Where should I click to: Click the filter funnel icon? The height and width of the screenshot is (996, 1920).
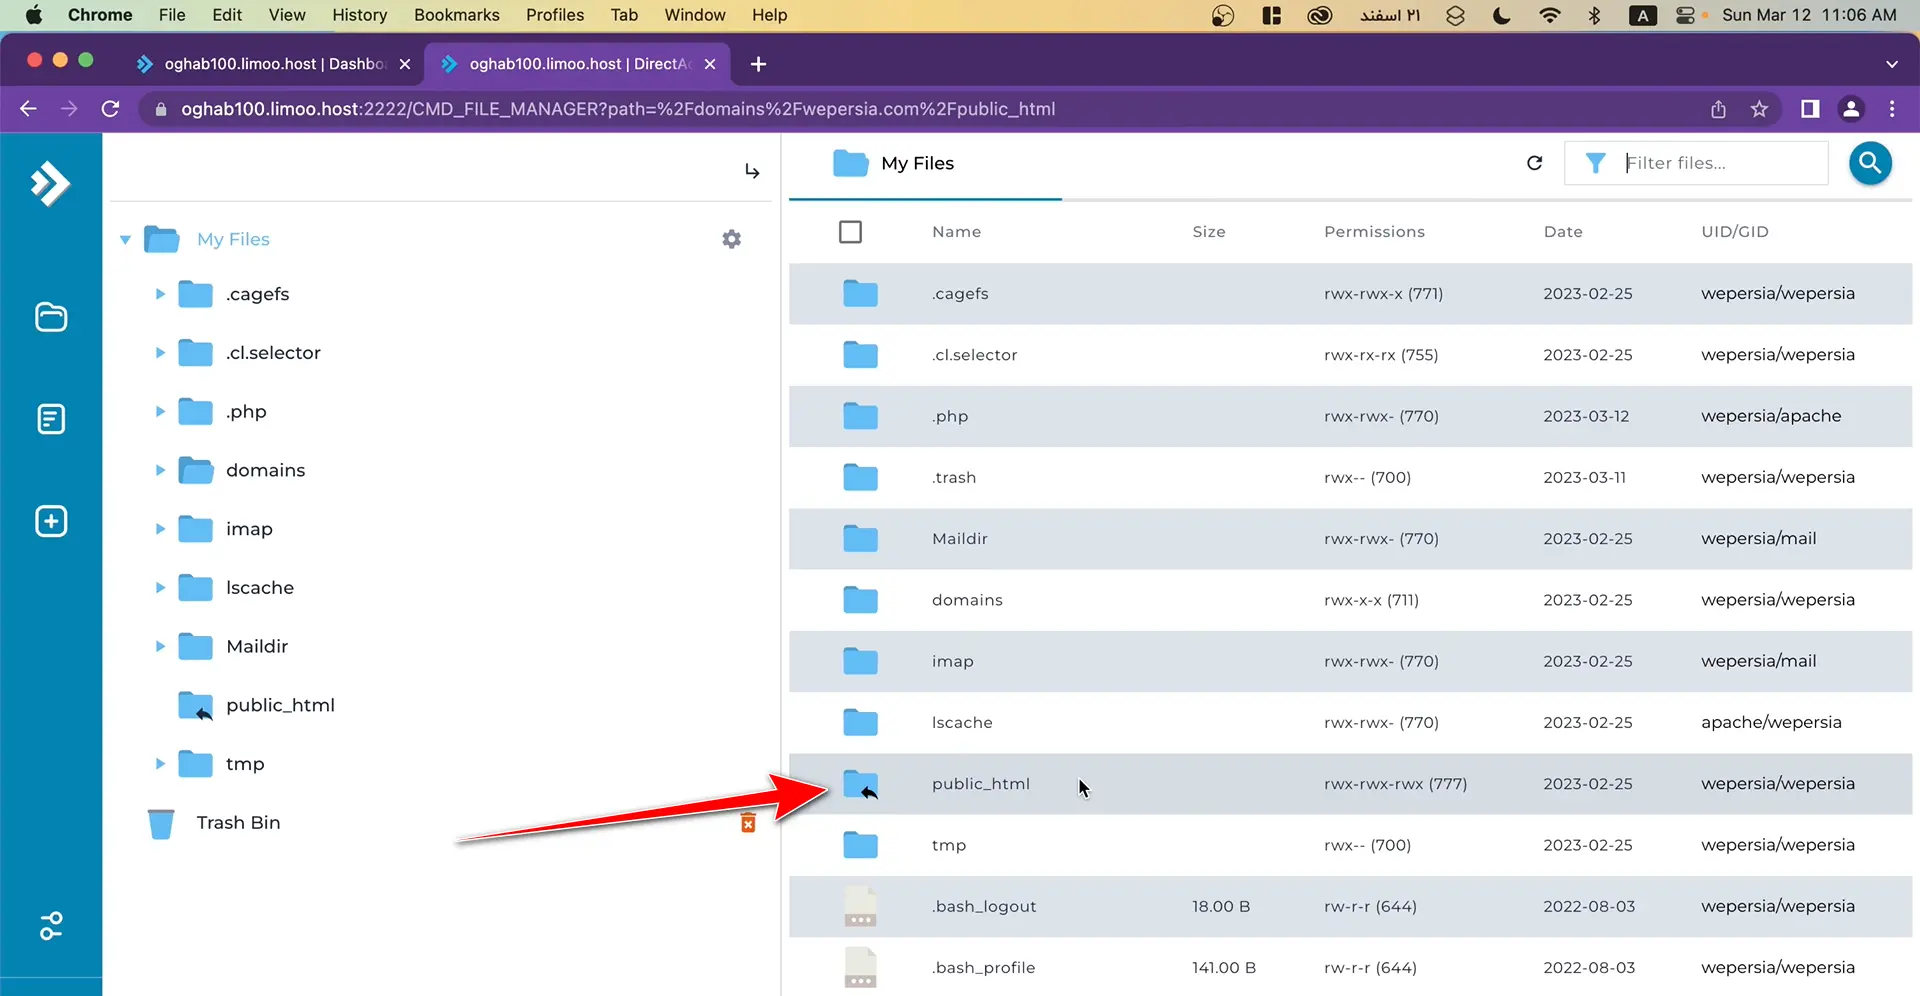1596,163
